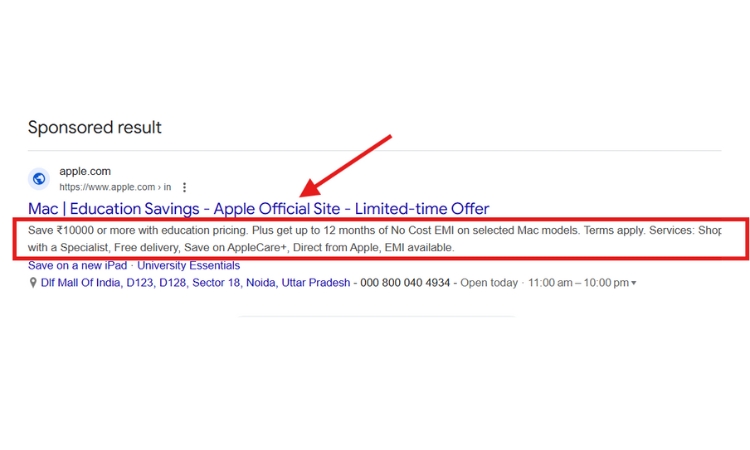Click the https://www.apple.com › in URL

(115, 187)
